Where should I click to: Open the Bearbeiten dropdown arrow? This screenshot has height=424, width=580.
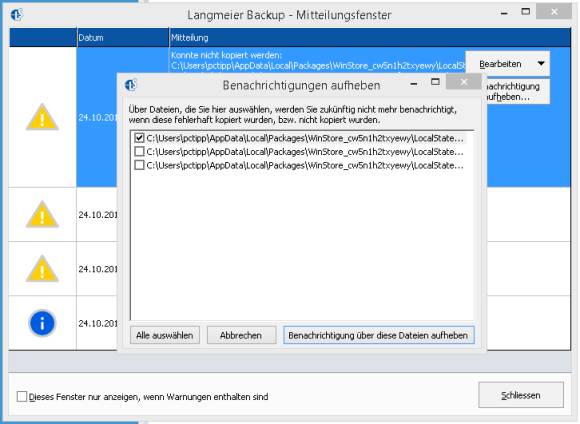coord(541,64)
